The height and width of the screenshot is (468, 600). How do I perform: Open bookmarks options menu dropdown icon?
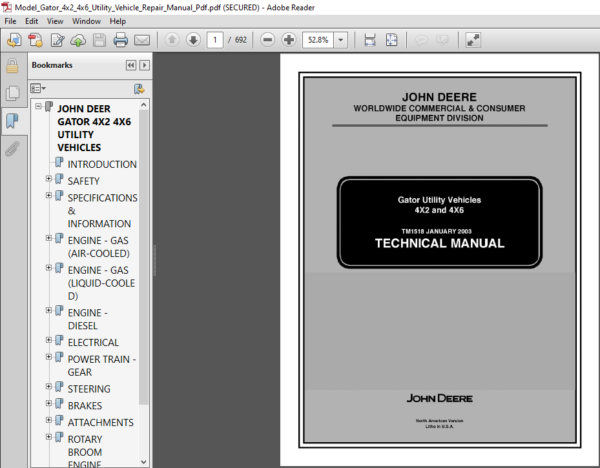[38, 89]
